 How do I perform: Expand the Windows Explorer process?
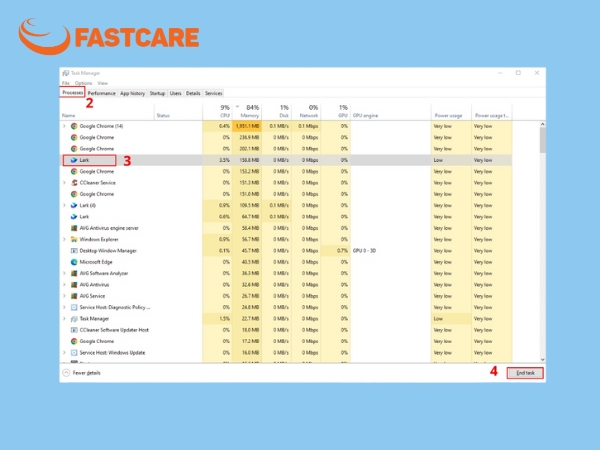[64, 239]
